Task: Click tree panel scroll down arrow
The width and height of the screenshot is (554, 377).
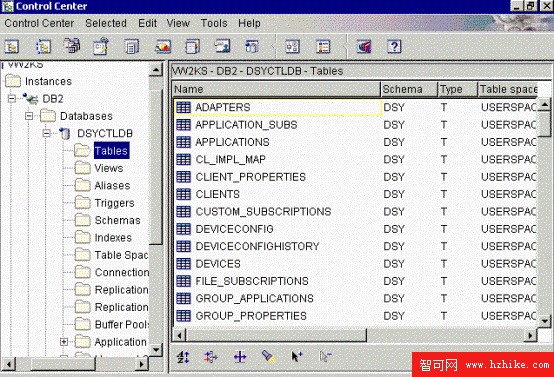Action: coord(157,350)
